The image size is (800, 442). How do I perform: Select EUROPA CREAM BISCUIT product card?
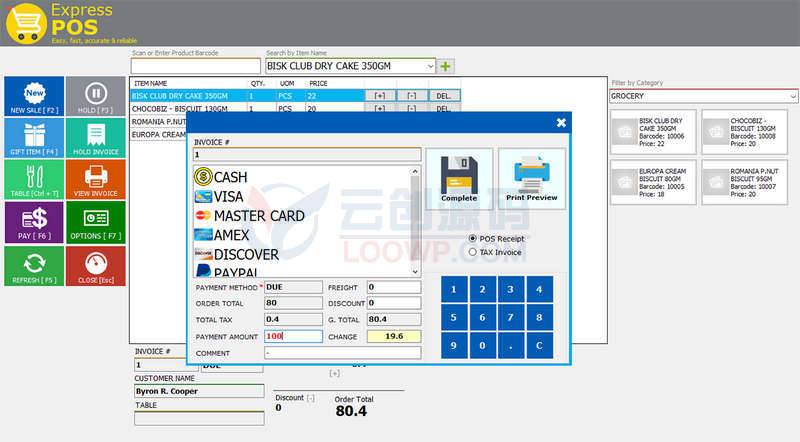(653, 183)
